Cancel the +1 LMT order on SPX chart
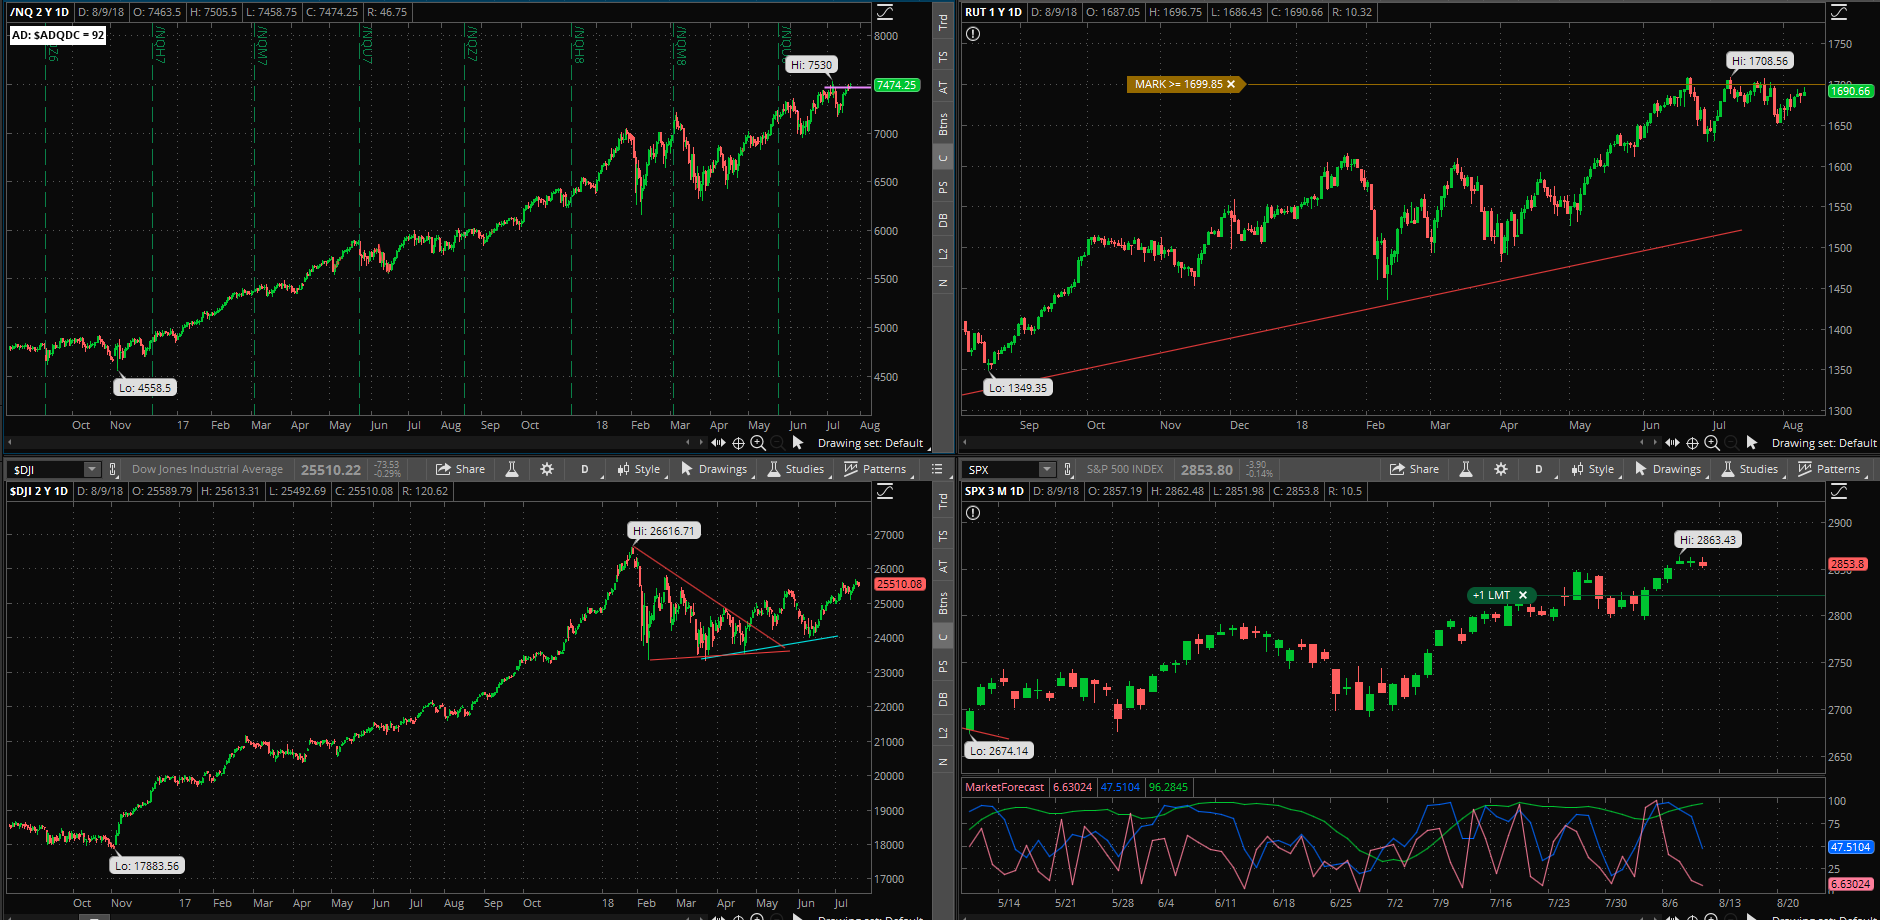 click(1523, 595)
